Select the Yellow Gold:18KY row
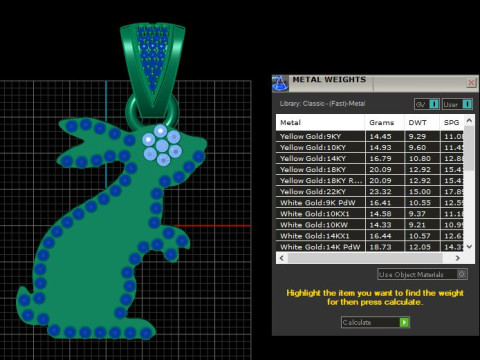Image resolution: width=480 pixels, height=360 pixels. tap(369, 169)
